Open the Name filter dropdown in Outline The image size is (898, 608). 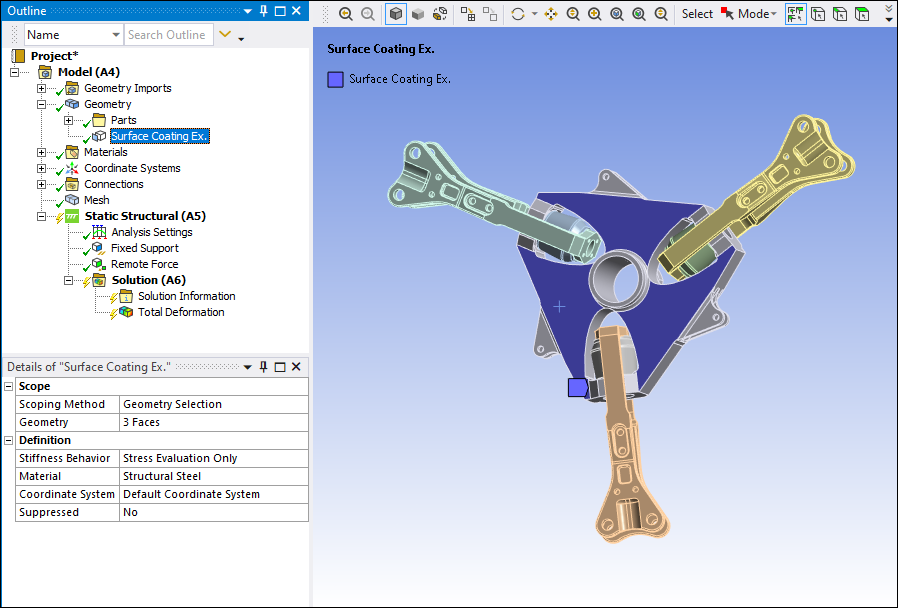(115, 35)
